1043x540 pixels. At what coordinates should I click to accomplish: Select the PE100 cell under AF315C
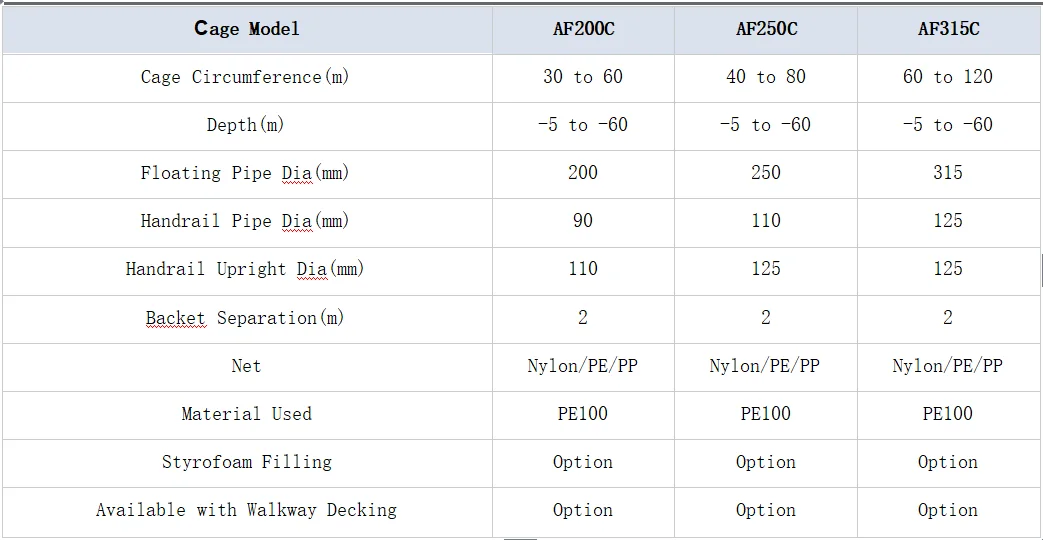pos(948,414)
